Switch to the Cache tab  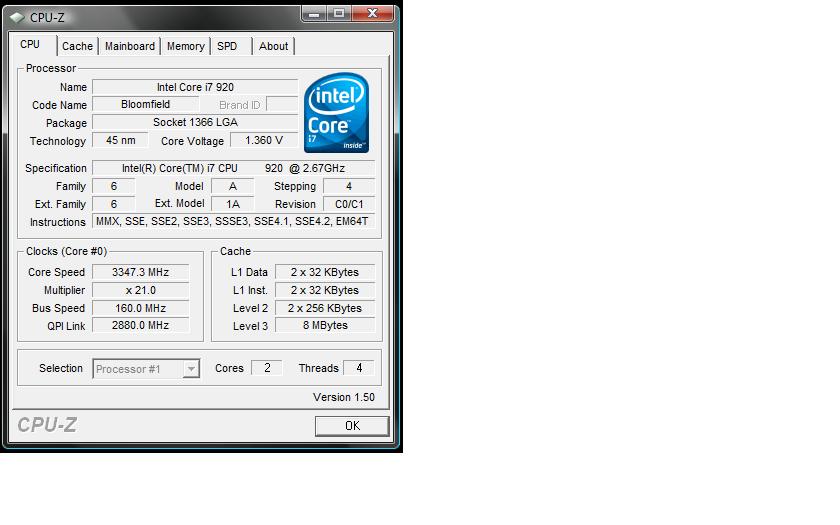[77, 46]
